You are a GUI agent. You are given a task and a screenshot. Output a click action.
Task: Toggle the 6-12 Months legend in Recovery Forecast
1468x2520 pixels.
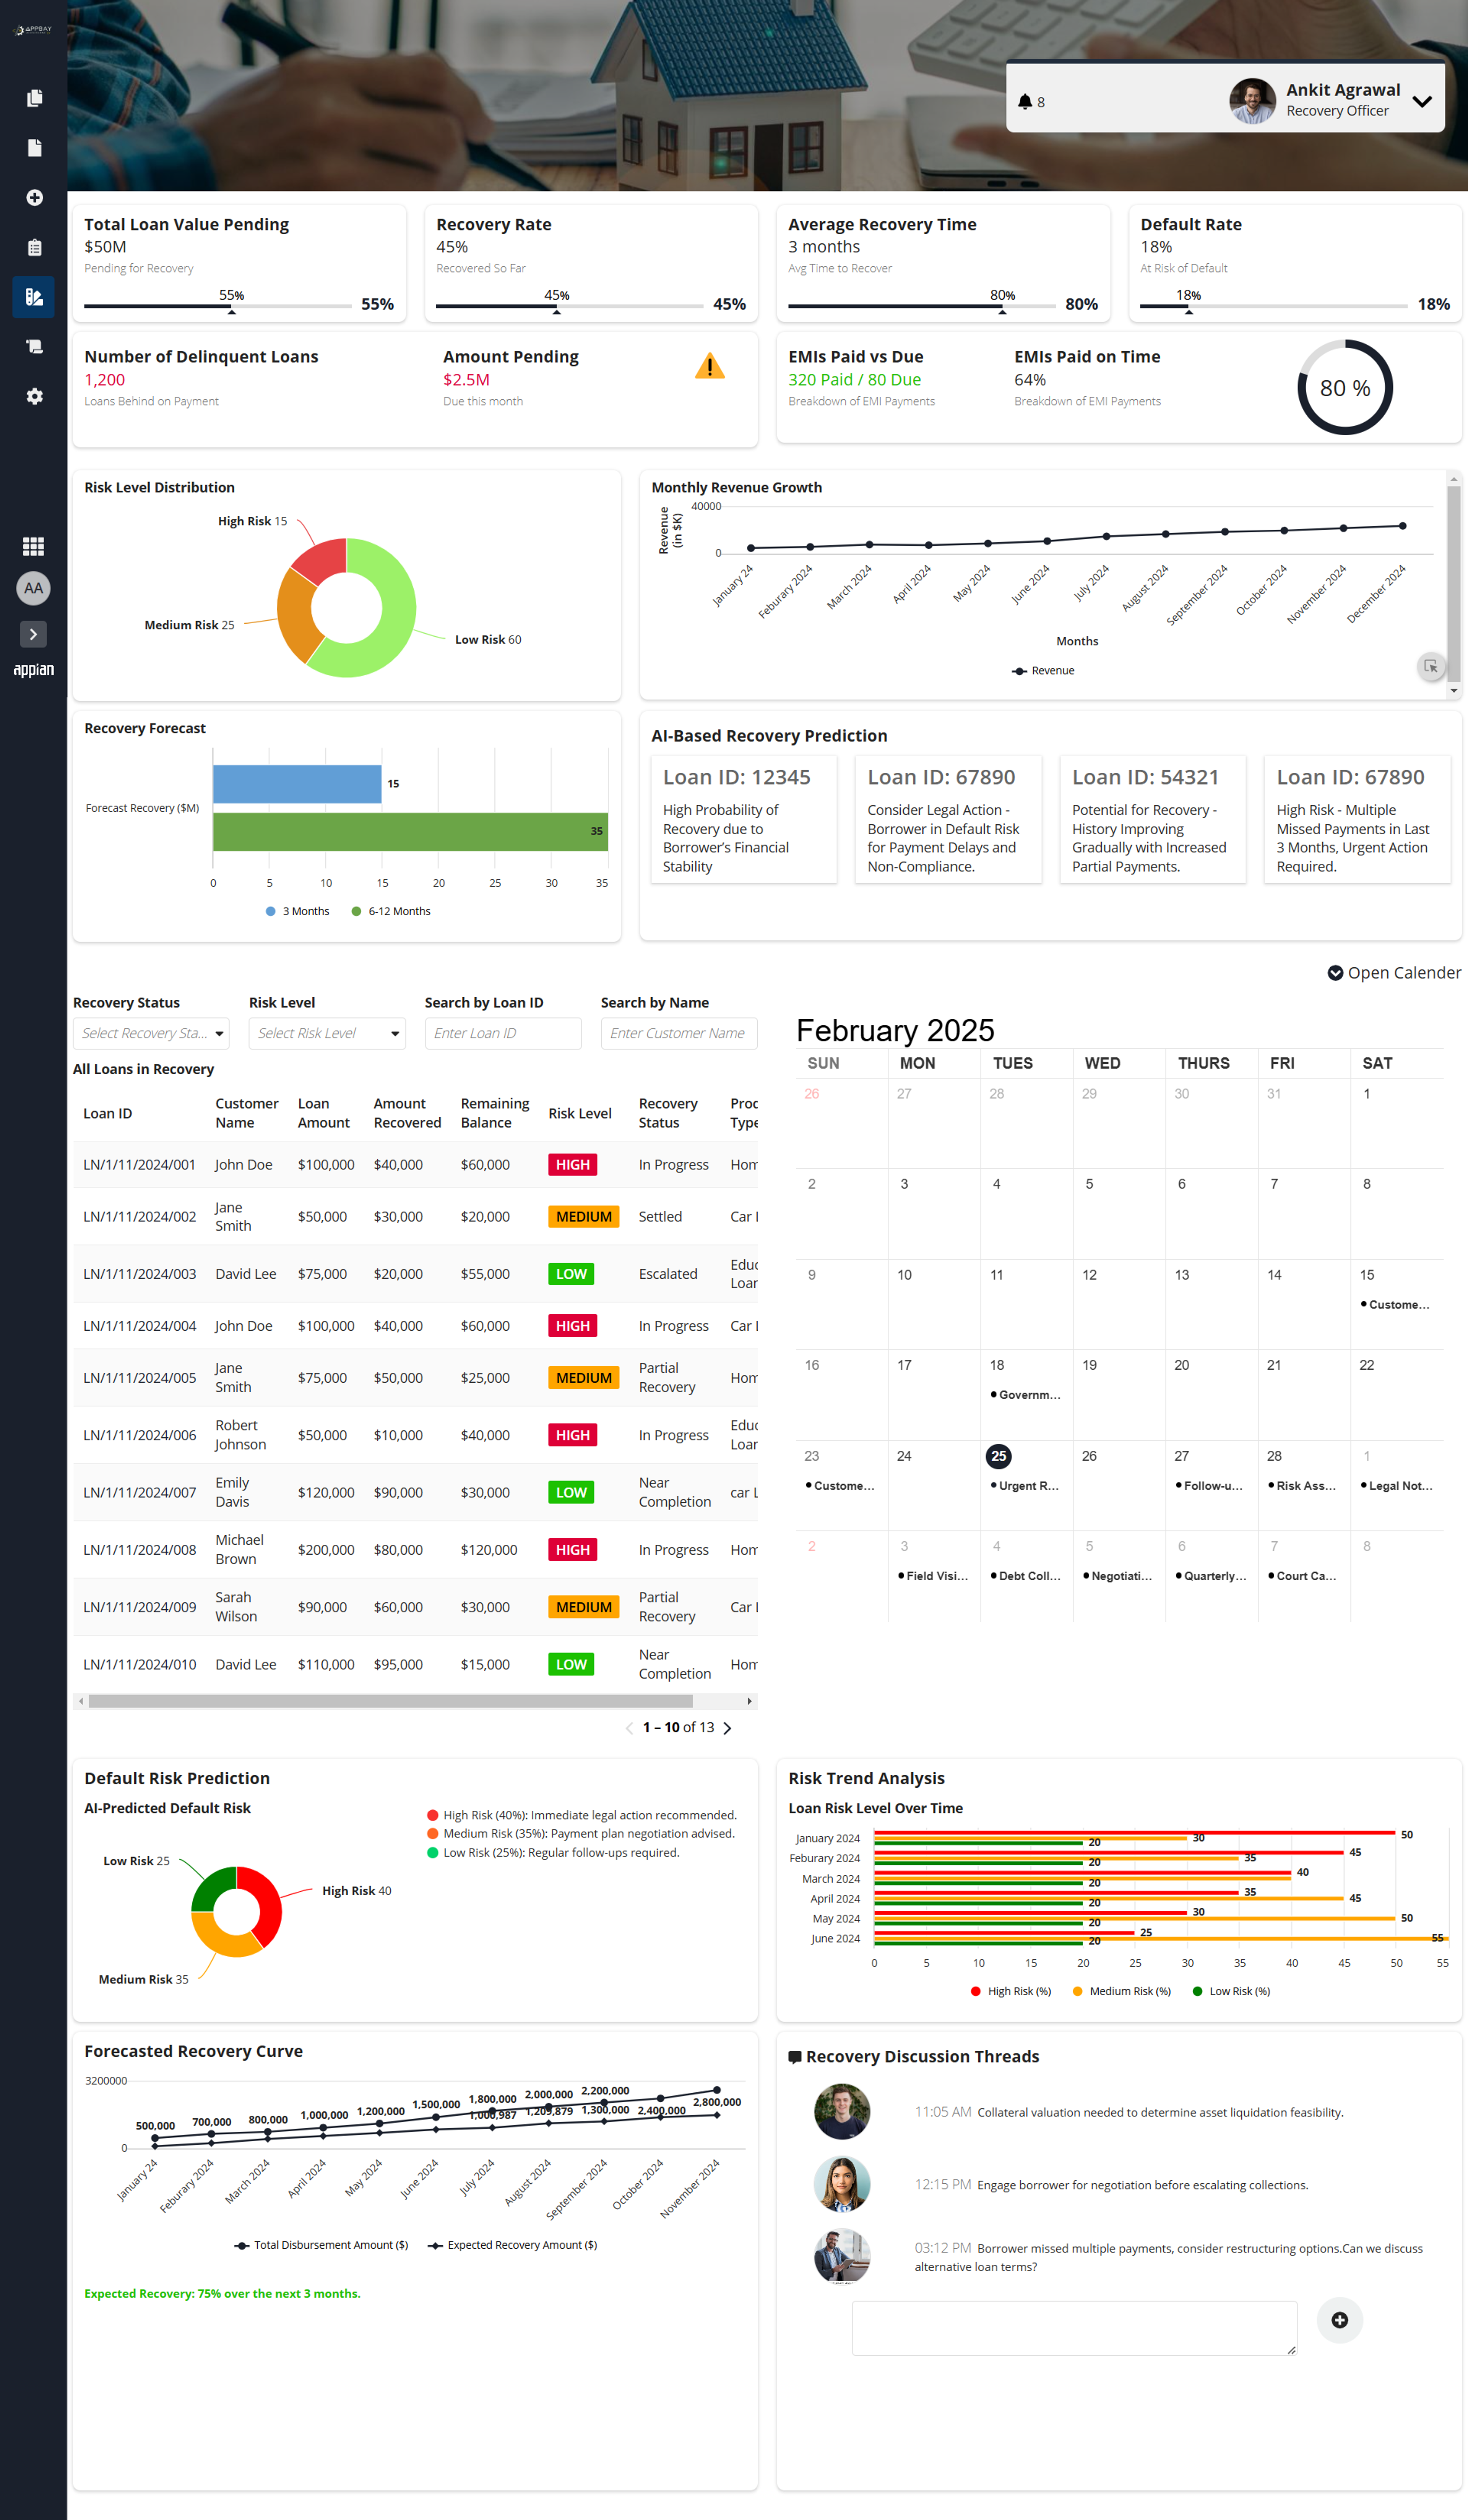[x=391, y=911]
